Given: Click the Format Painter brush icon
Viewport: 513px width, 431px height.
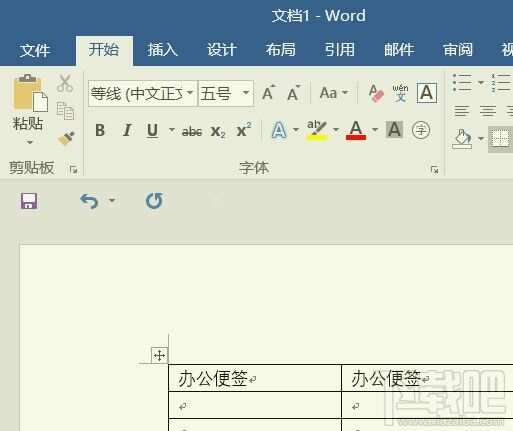Looking at the screenshot, I should (x=66, y=139).
